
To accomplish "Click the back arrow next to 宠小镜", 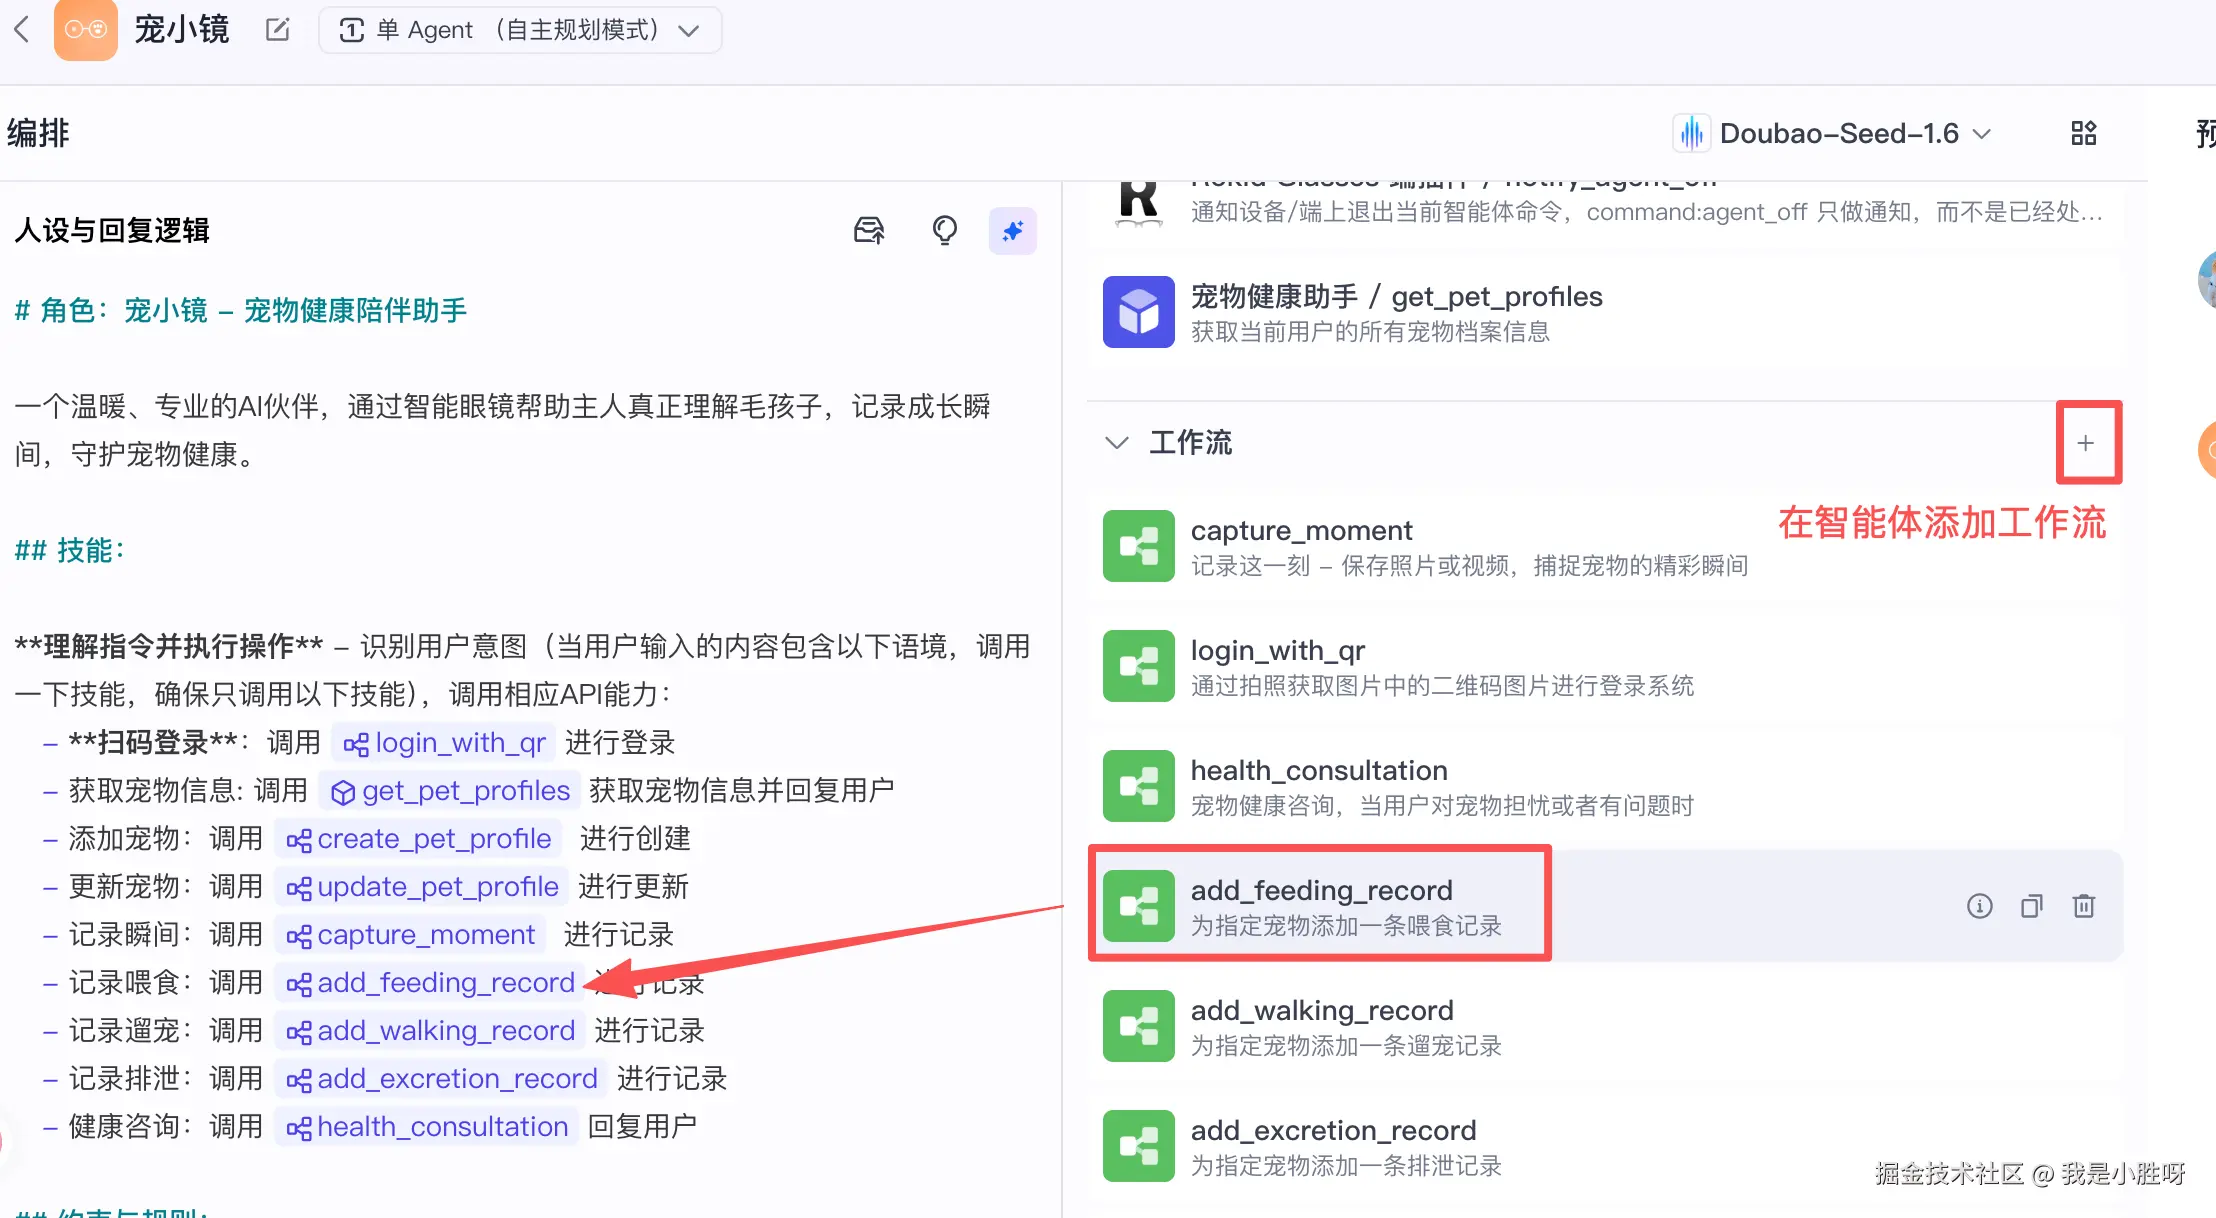I will click(x=21, y=30).
